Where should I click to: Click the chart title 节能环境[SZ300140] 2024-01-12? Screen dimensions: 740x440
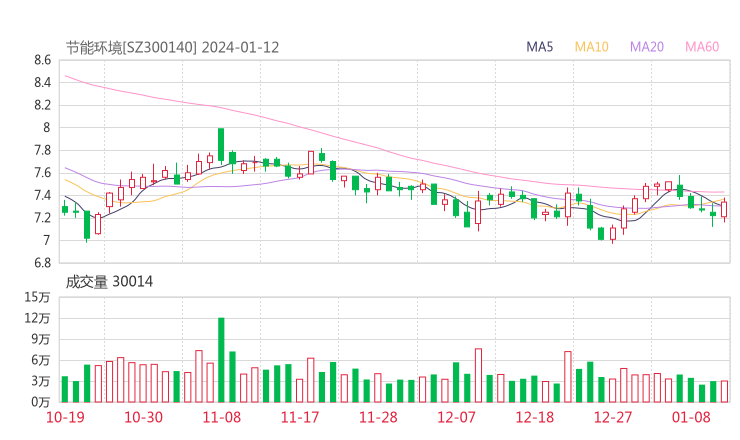click(x=172, y=48)
